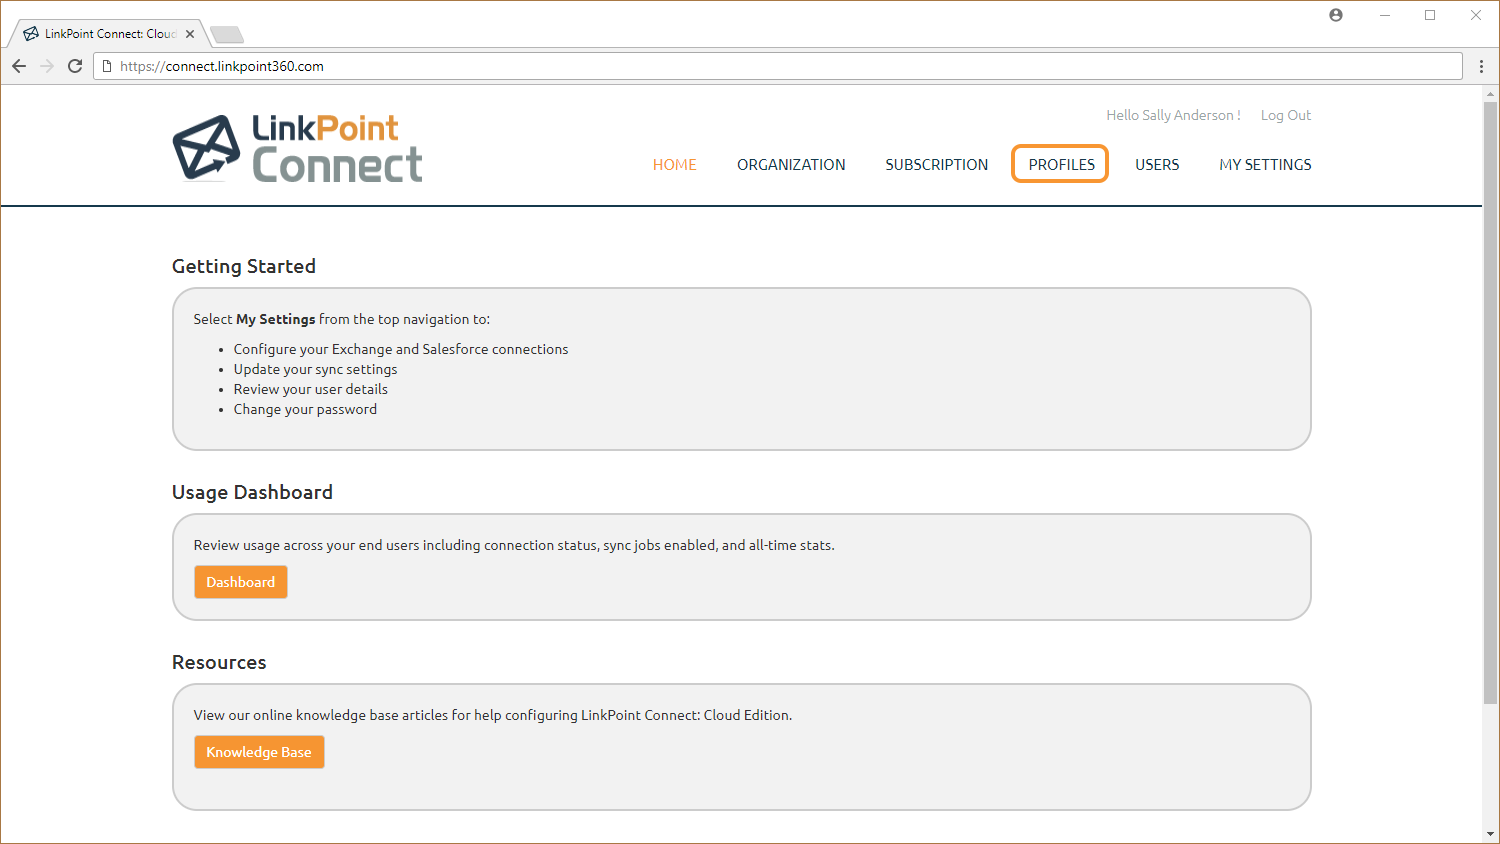Click the Knowledge Base button

[259, 752]
